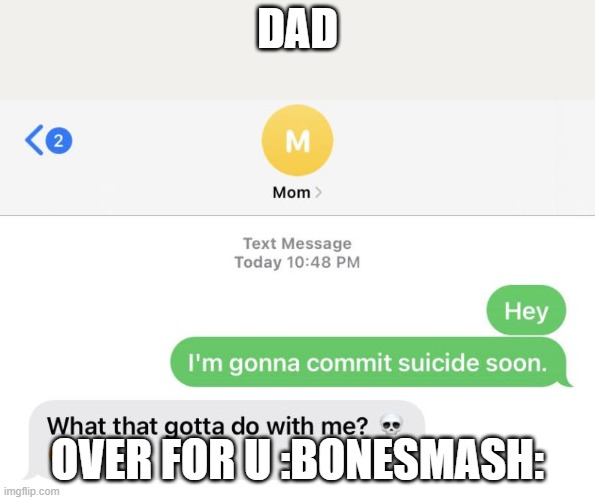Image resolution: width=595 pixels, height=500 pixels.
Task: Select the green suicide message bubble
Action: pos(369,362)
